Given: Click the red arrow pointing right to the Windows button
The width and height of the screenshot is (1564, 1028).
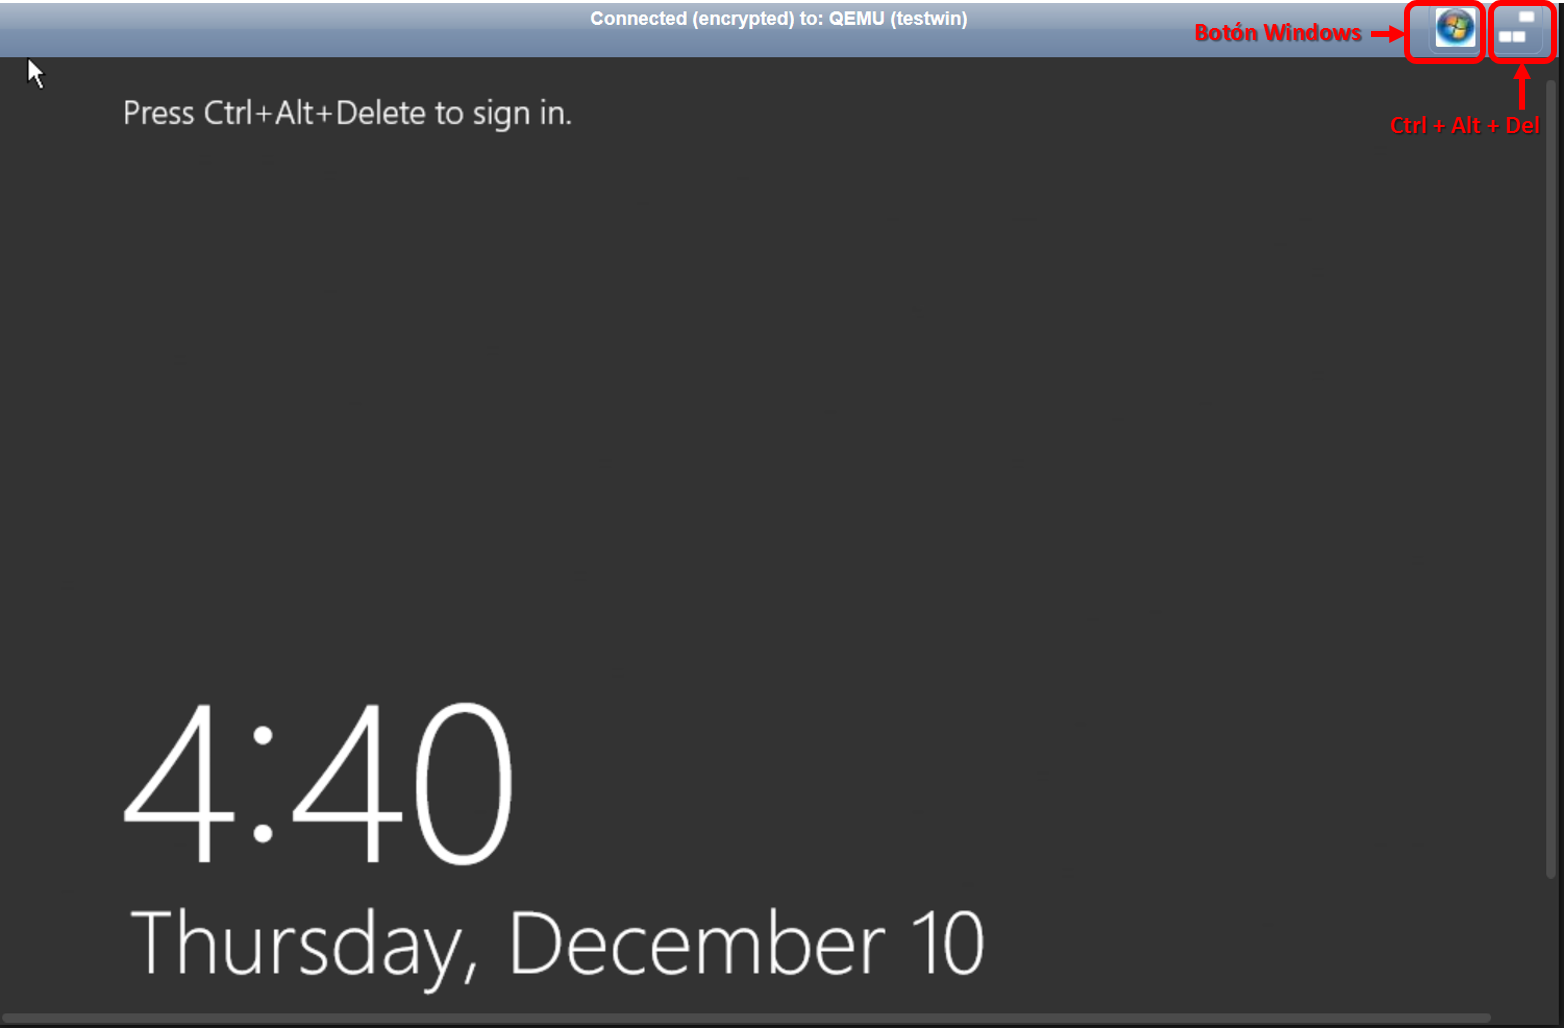Looking at the screenshot, I should pos(1387,34).
